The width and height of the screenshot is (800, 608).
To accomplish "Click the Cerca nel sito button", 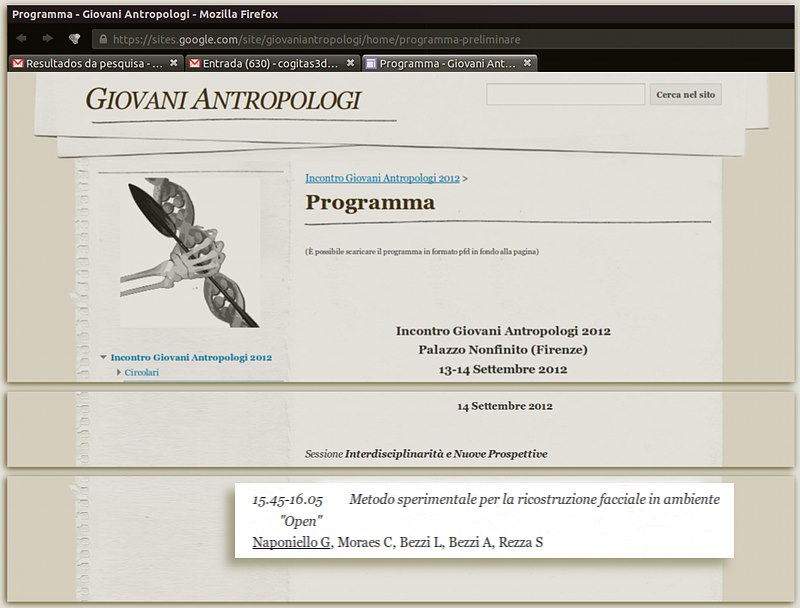I will click(687, 94).
